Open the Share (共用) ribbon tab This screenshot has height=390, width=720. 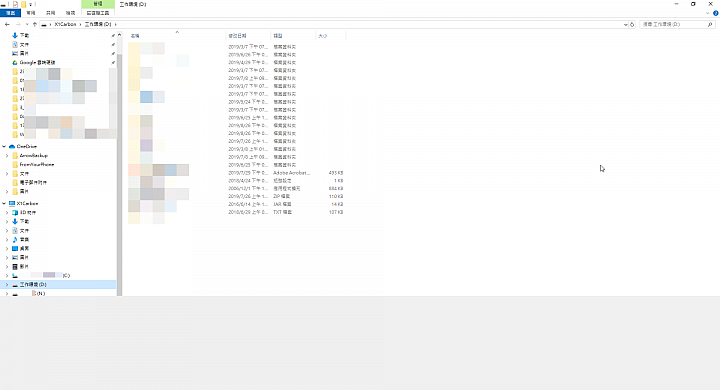[x=51, y=13]
